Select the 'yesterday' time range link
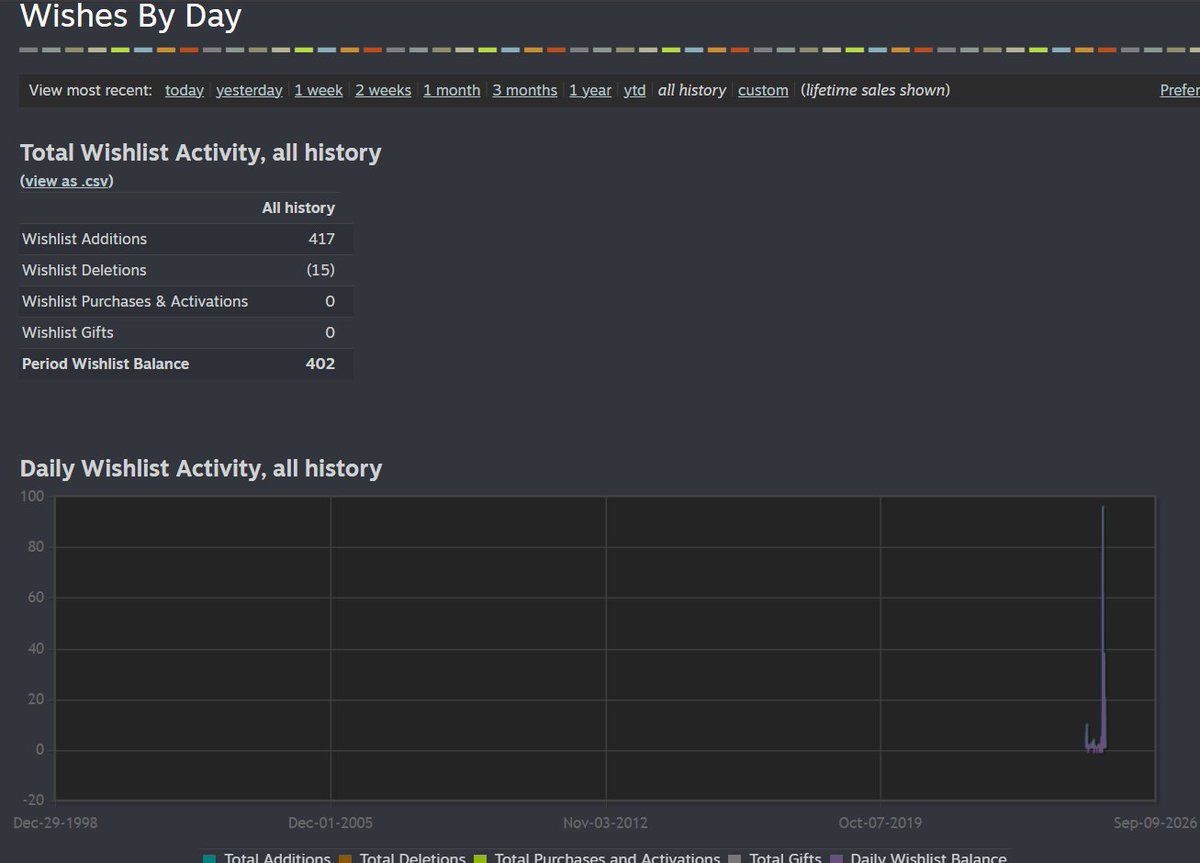Image resolution: width=1200 pixels, height=863 pixels. coord(249,90)
